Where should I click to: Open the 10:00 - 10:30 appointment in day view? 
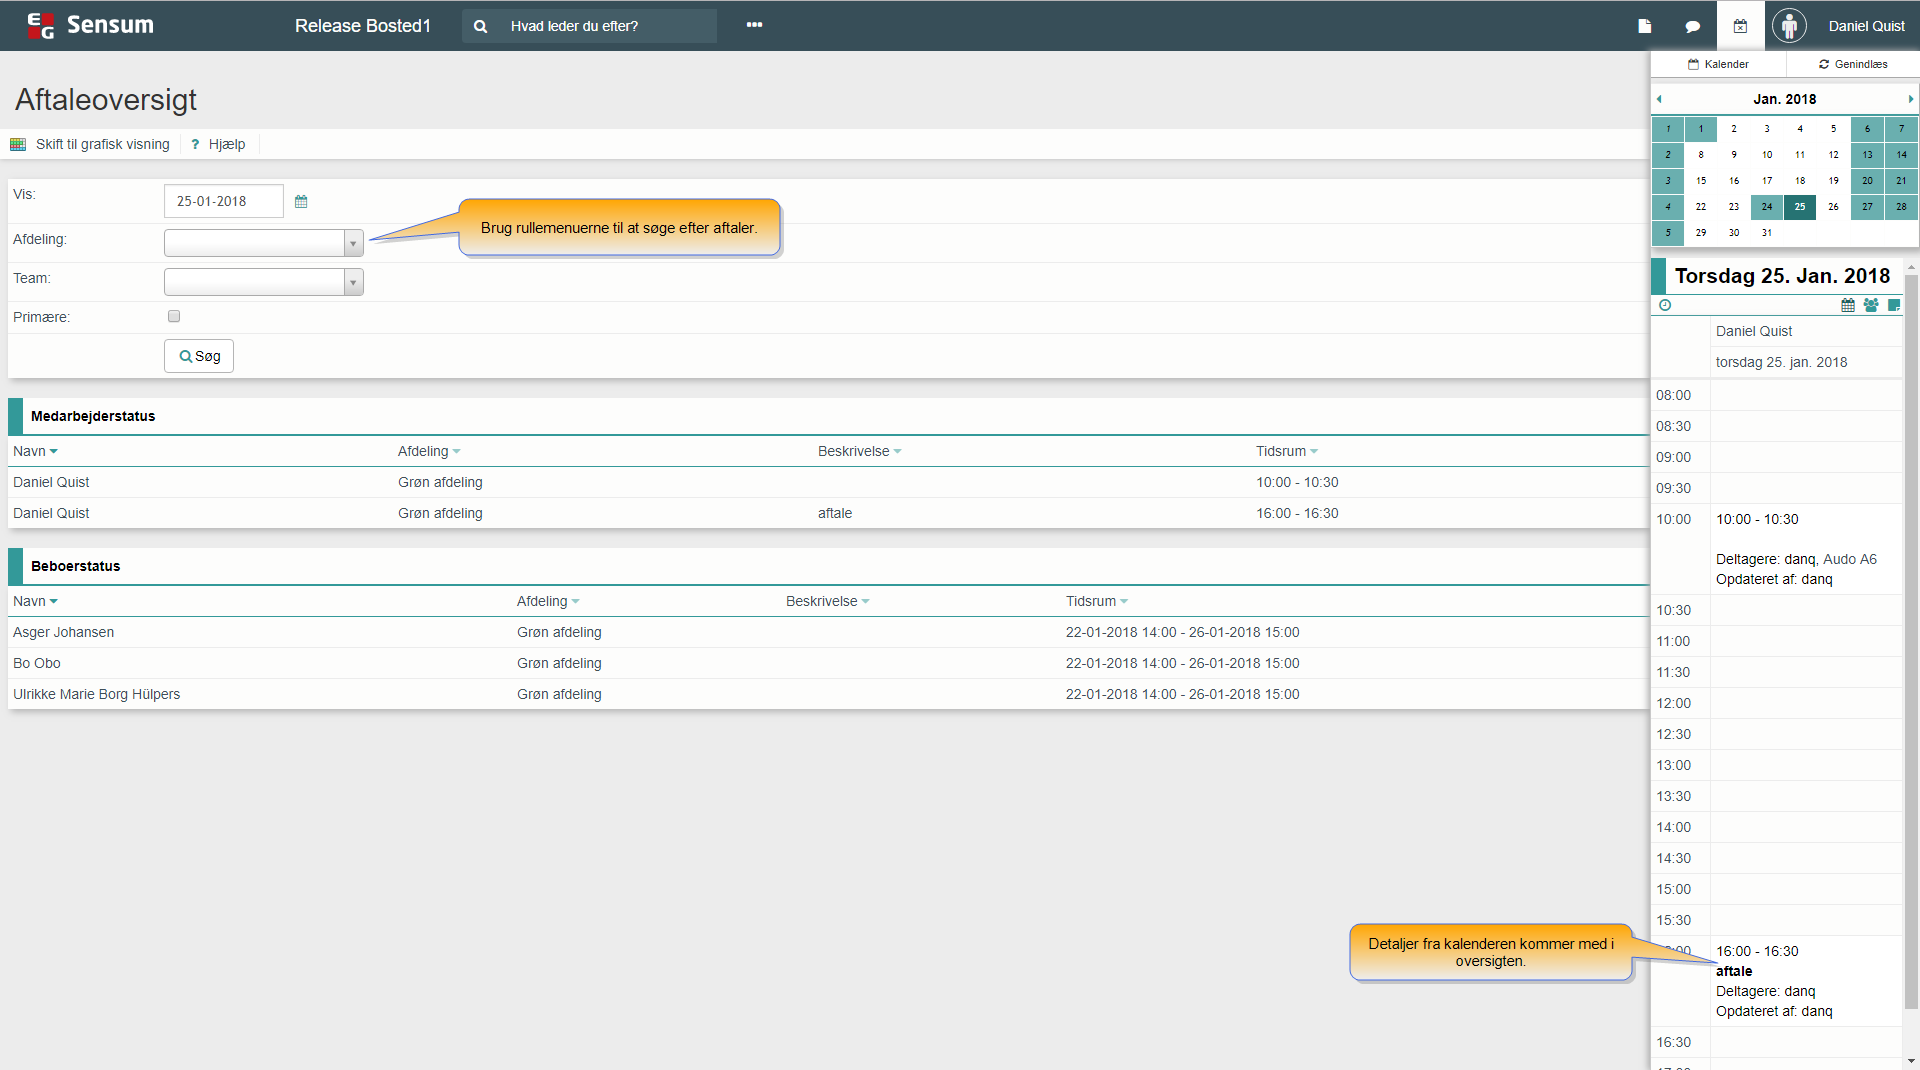click(1806, 549)
